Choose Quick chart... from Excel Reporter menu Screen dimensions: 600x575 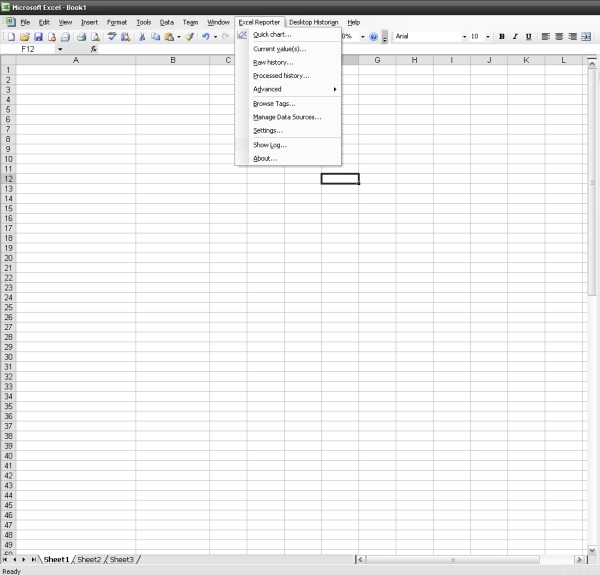288,34
